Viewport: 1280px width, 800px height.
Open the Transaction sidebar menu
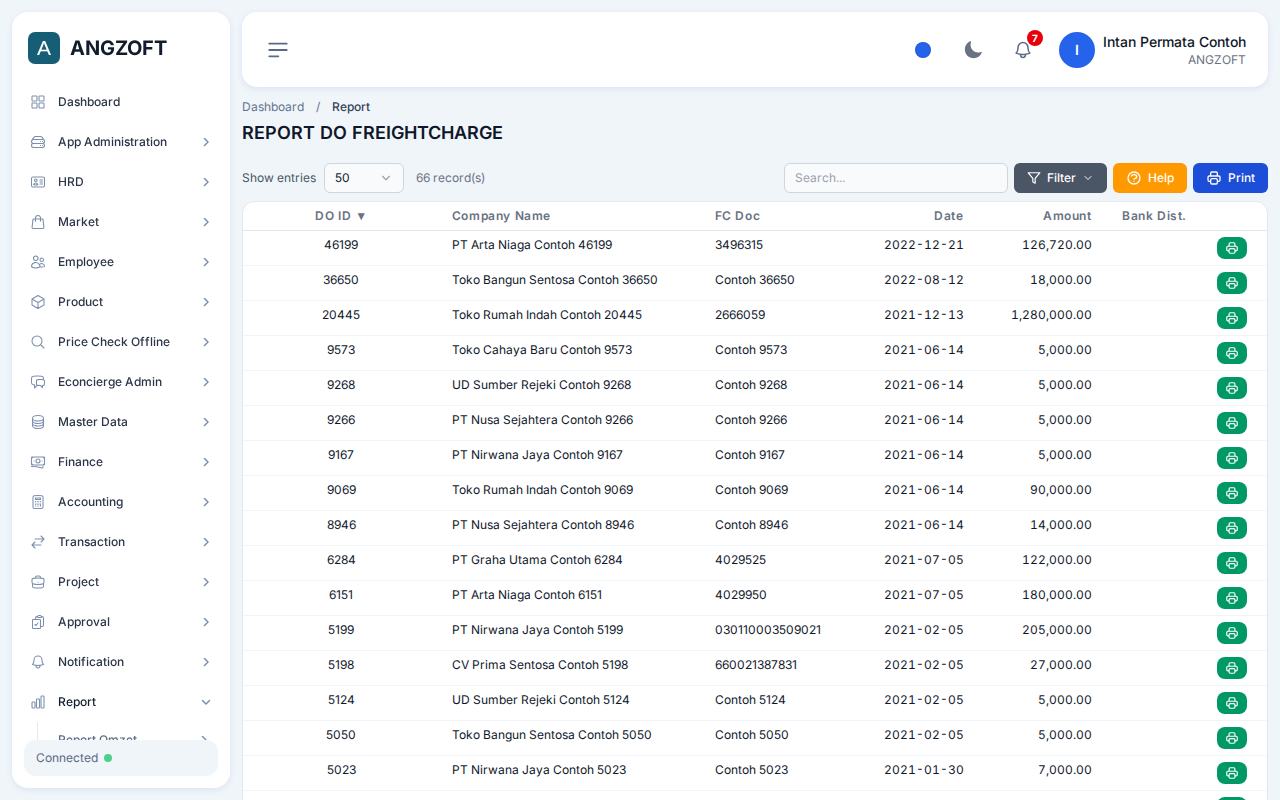pyautogui.click(x=121, y=542)
